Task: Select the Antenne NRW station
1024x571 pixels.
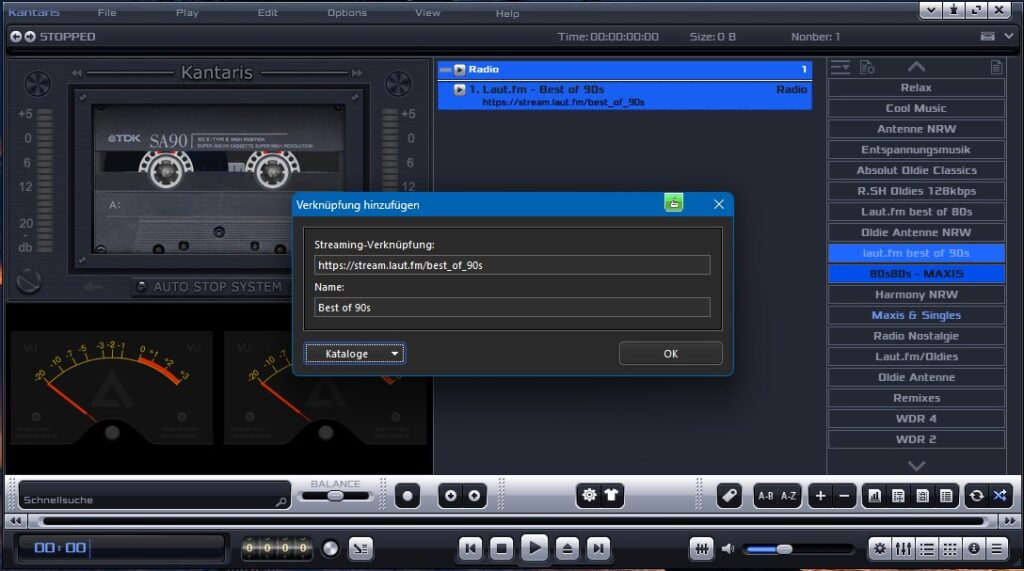Action: 916,129
